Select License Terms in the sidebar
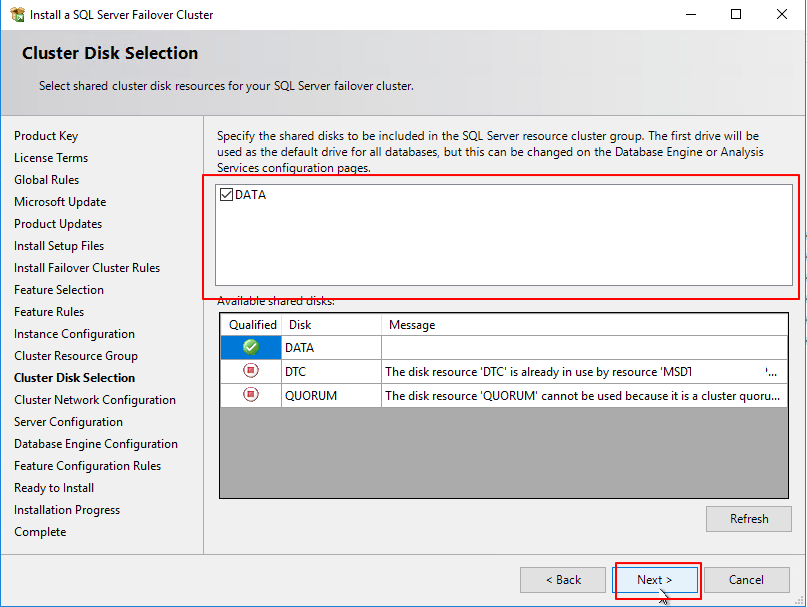 (50, 157)
